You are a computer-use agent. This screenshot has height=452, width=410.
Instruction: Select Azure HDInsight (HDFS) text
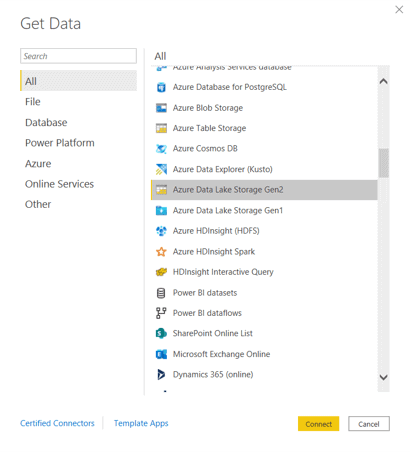click(x=216, y=231)
